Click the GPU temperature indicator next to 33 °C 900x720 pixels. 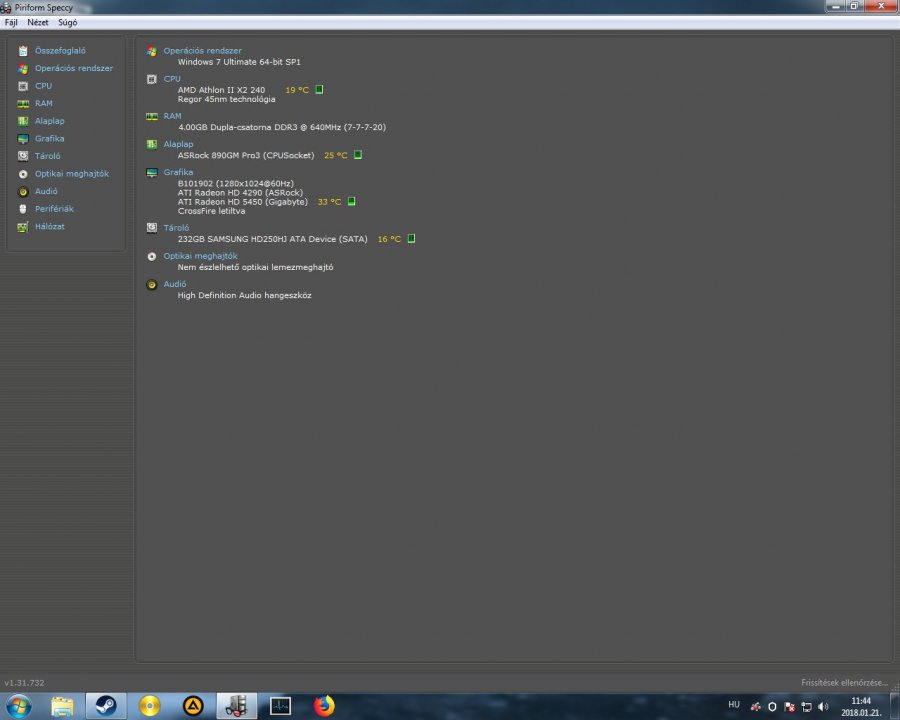352,202
